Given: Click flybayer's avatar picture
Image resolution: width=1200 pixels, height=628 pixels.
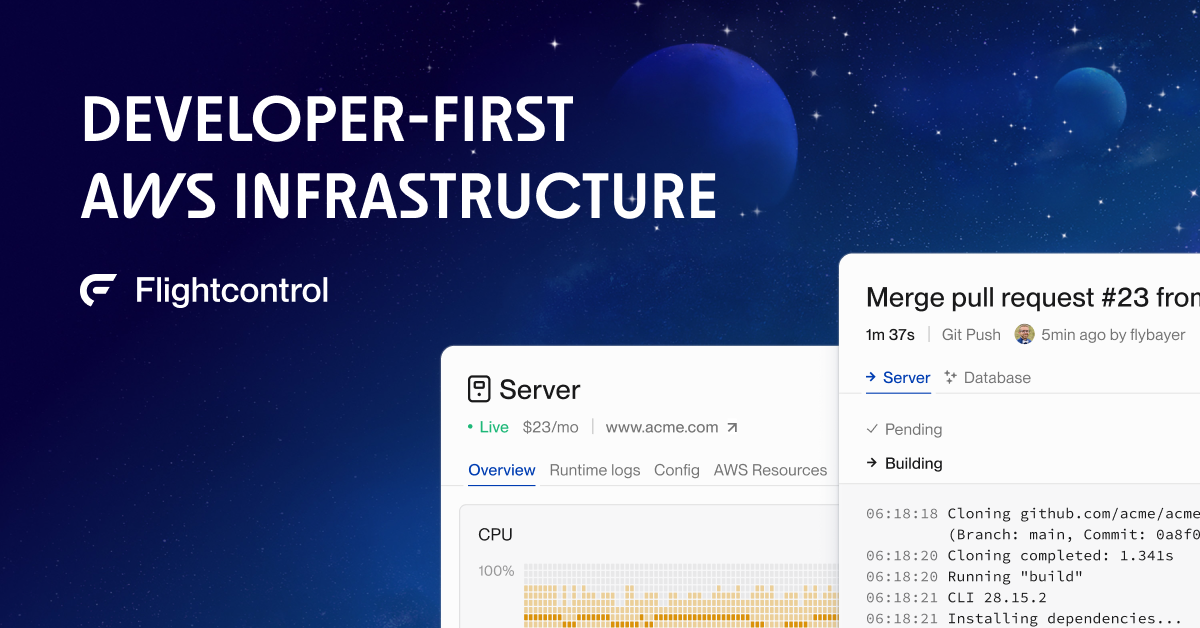Looking at the screenshot, I should pos(1024,334).
